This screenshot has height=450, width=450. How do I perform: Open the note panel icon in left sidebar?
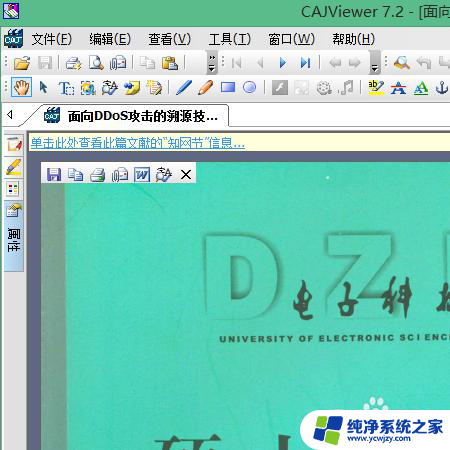coord(14,145)
